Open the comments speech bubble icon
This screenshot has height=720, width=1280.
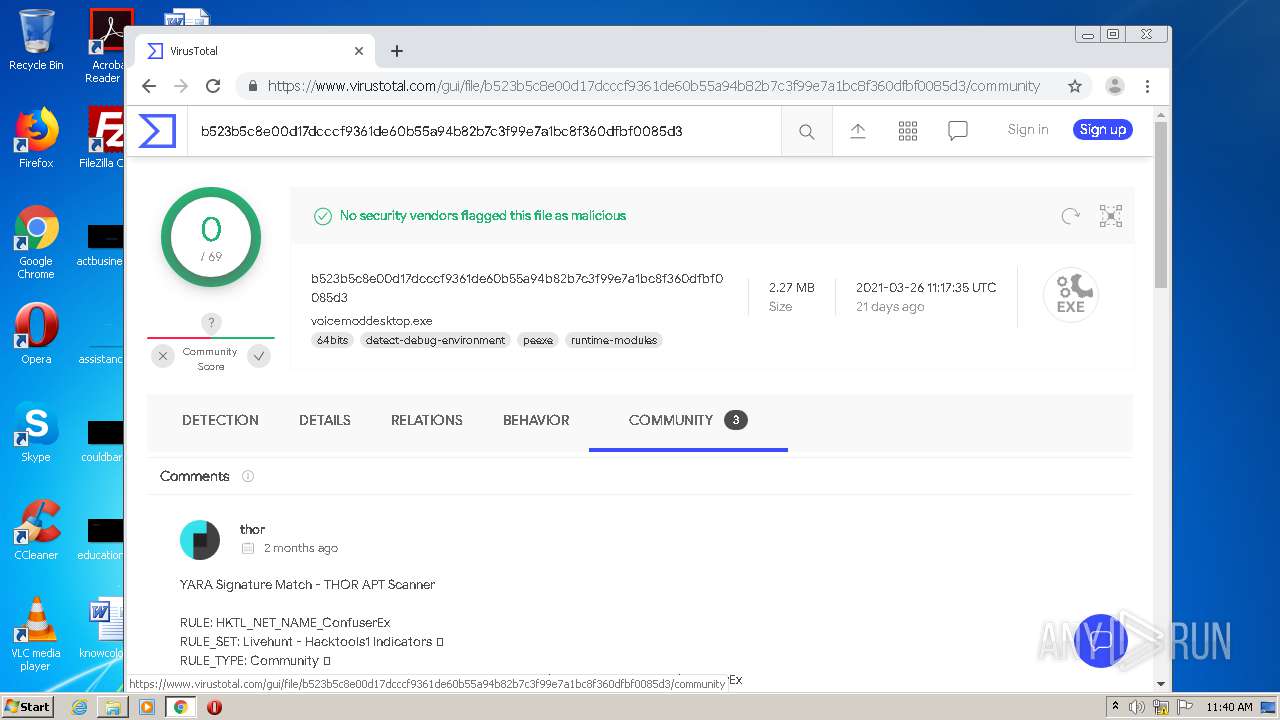pos(958,131)
